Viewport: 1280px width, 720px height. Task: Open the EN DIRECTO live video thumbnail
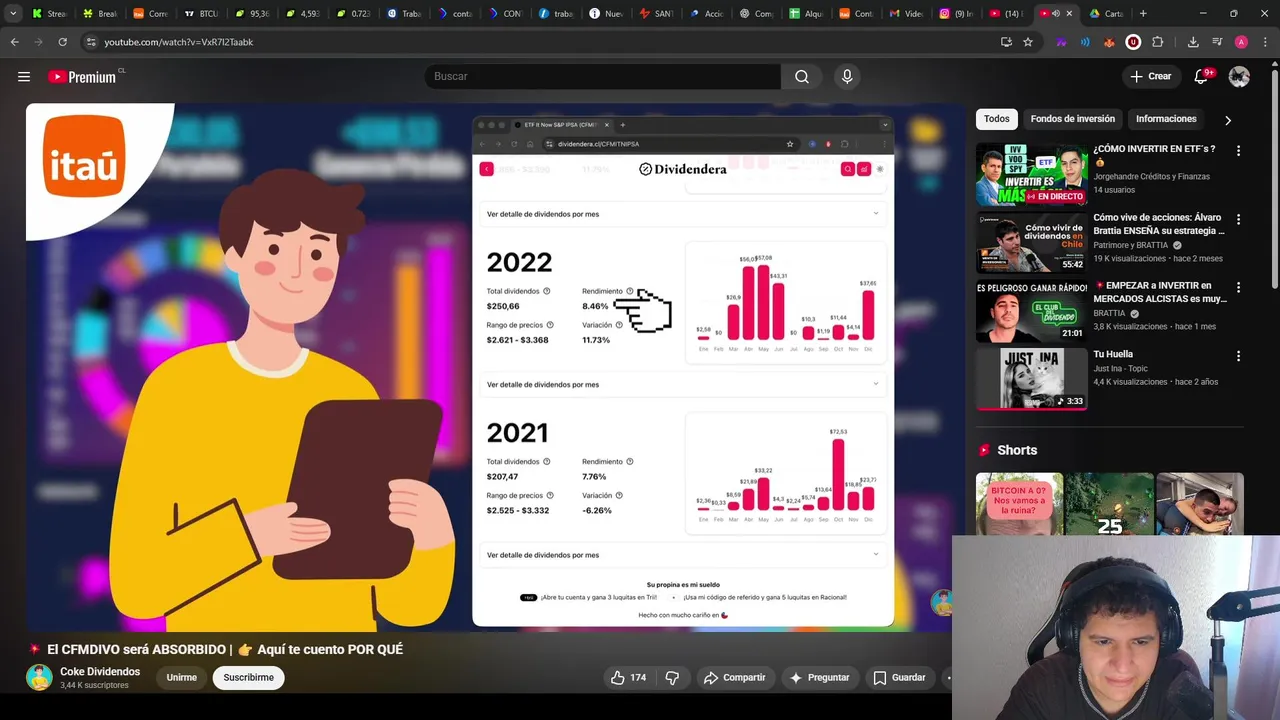[1032, 174]
